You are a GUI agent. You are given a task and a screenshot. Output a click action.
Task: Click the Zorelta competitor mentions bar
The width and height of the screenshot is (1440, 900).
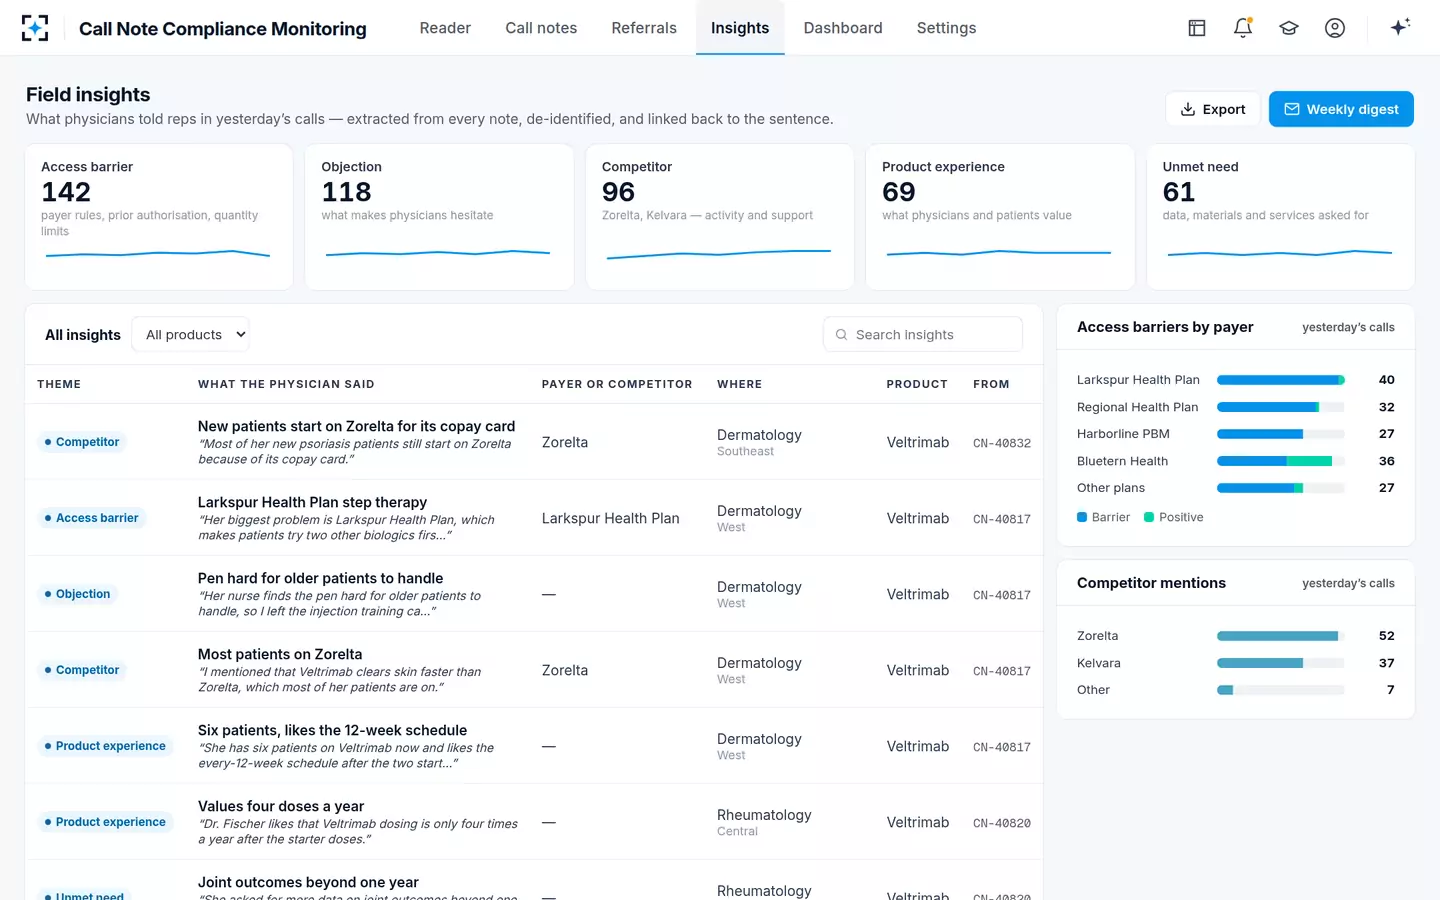pos(1281,636)
